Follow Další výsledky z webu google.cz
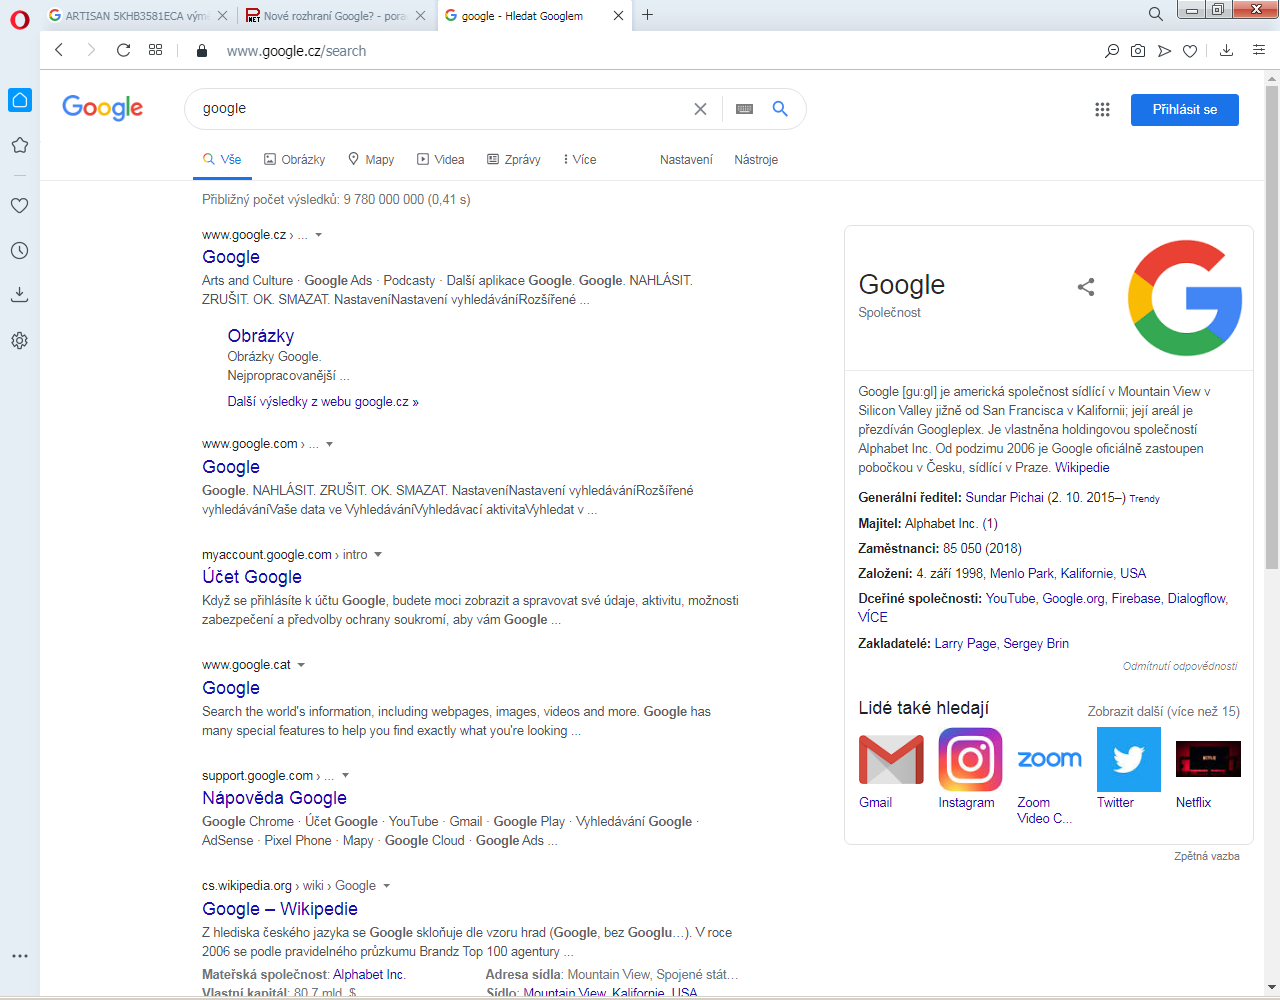 click(323, 402)
